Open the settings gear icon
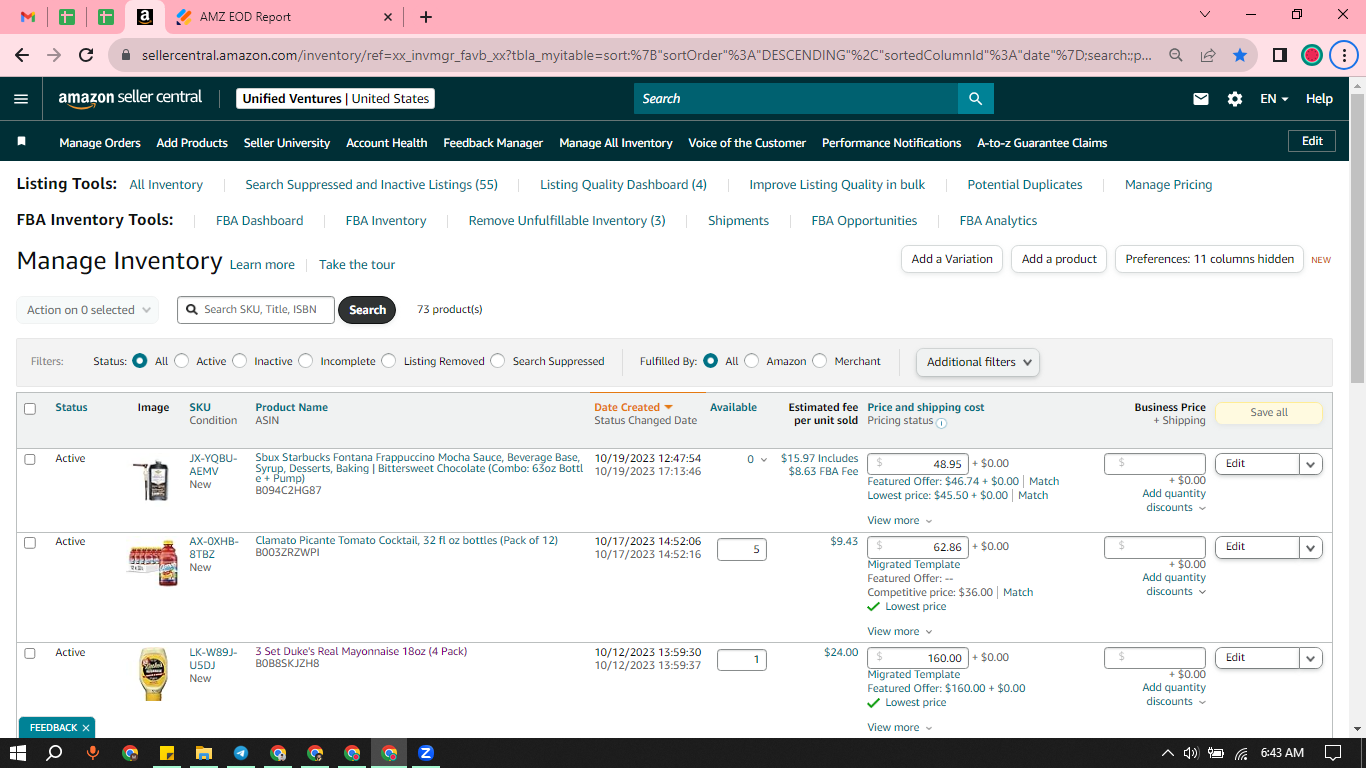1366x768 pixels. click(x=1235, y=99)
